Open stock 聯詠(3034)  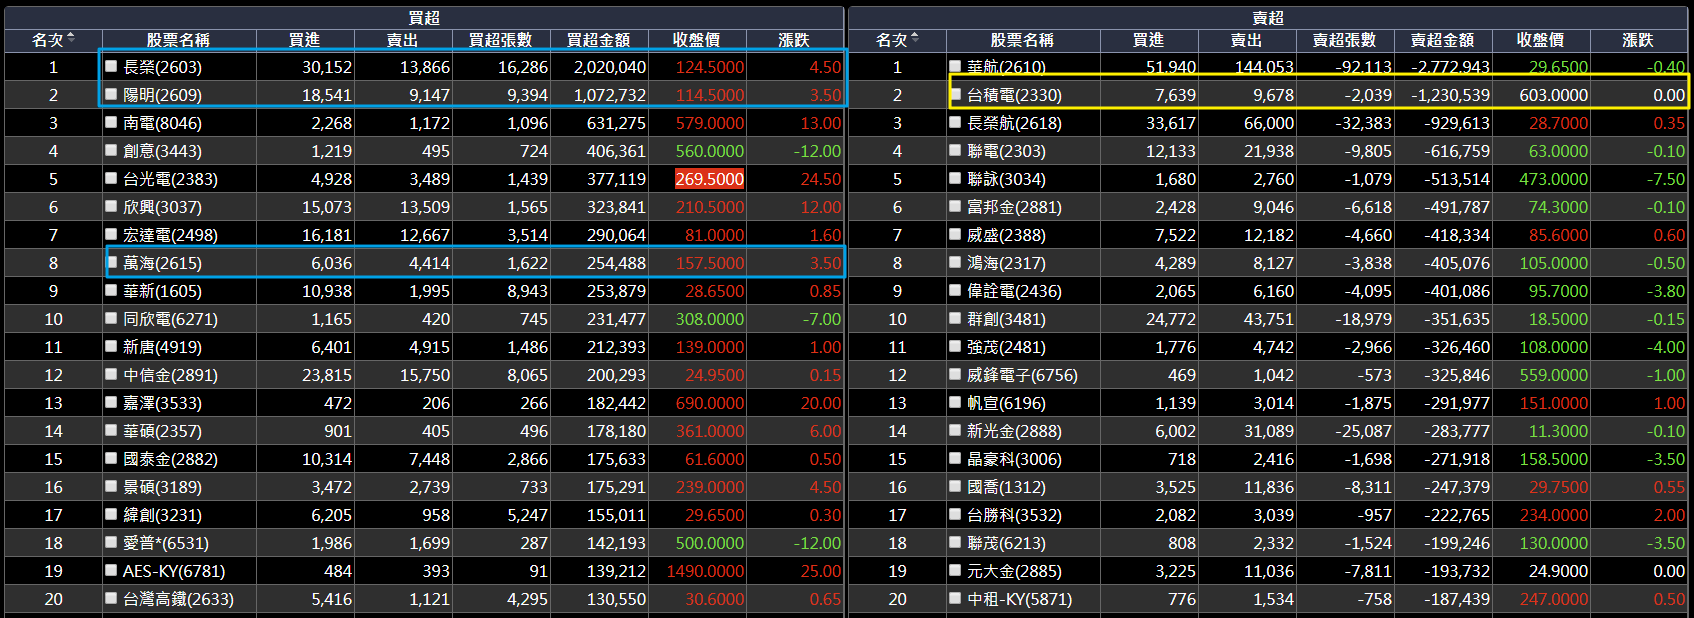[x=1006, y=179]
